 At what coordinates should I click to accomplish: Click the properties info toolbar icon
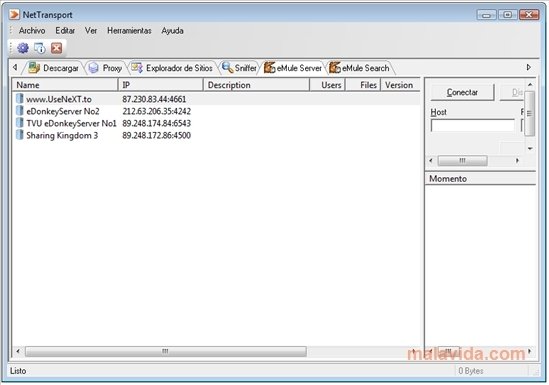pos(40,48)
